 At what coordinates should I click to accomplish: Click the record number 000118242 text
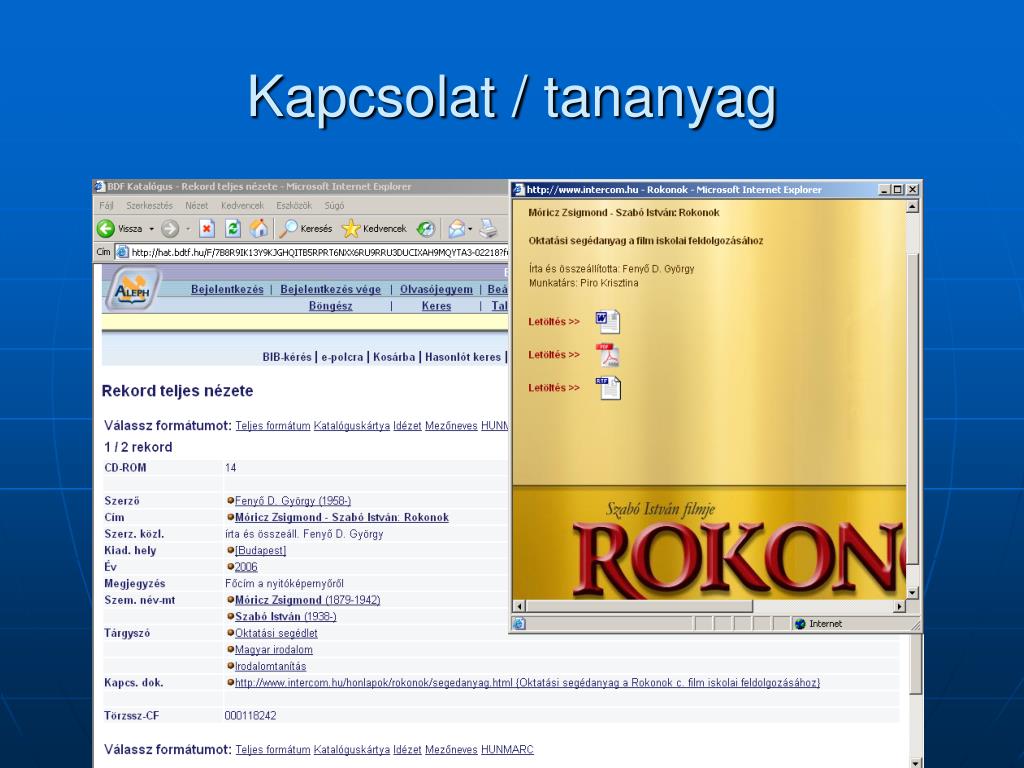tap(250, 716)
